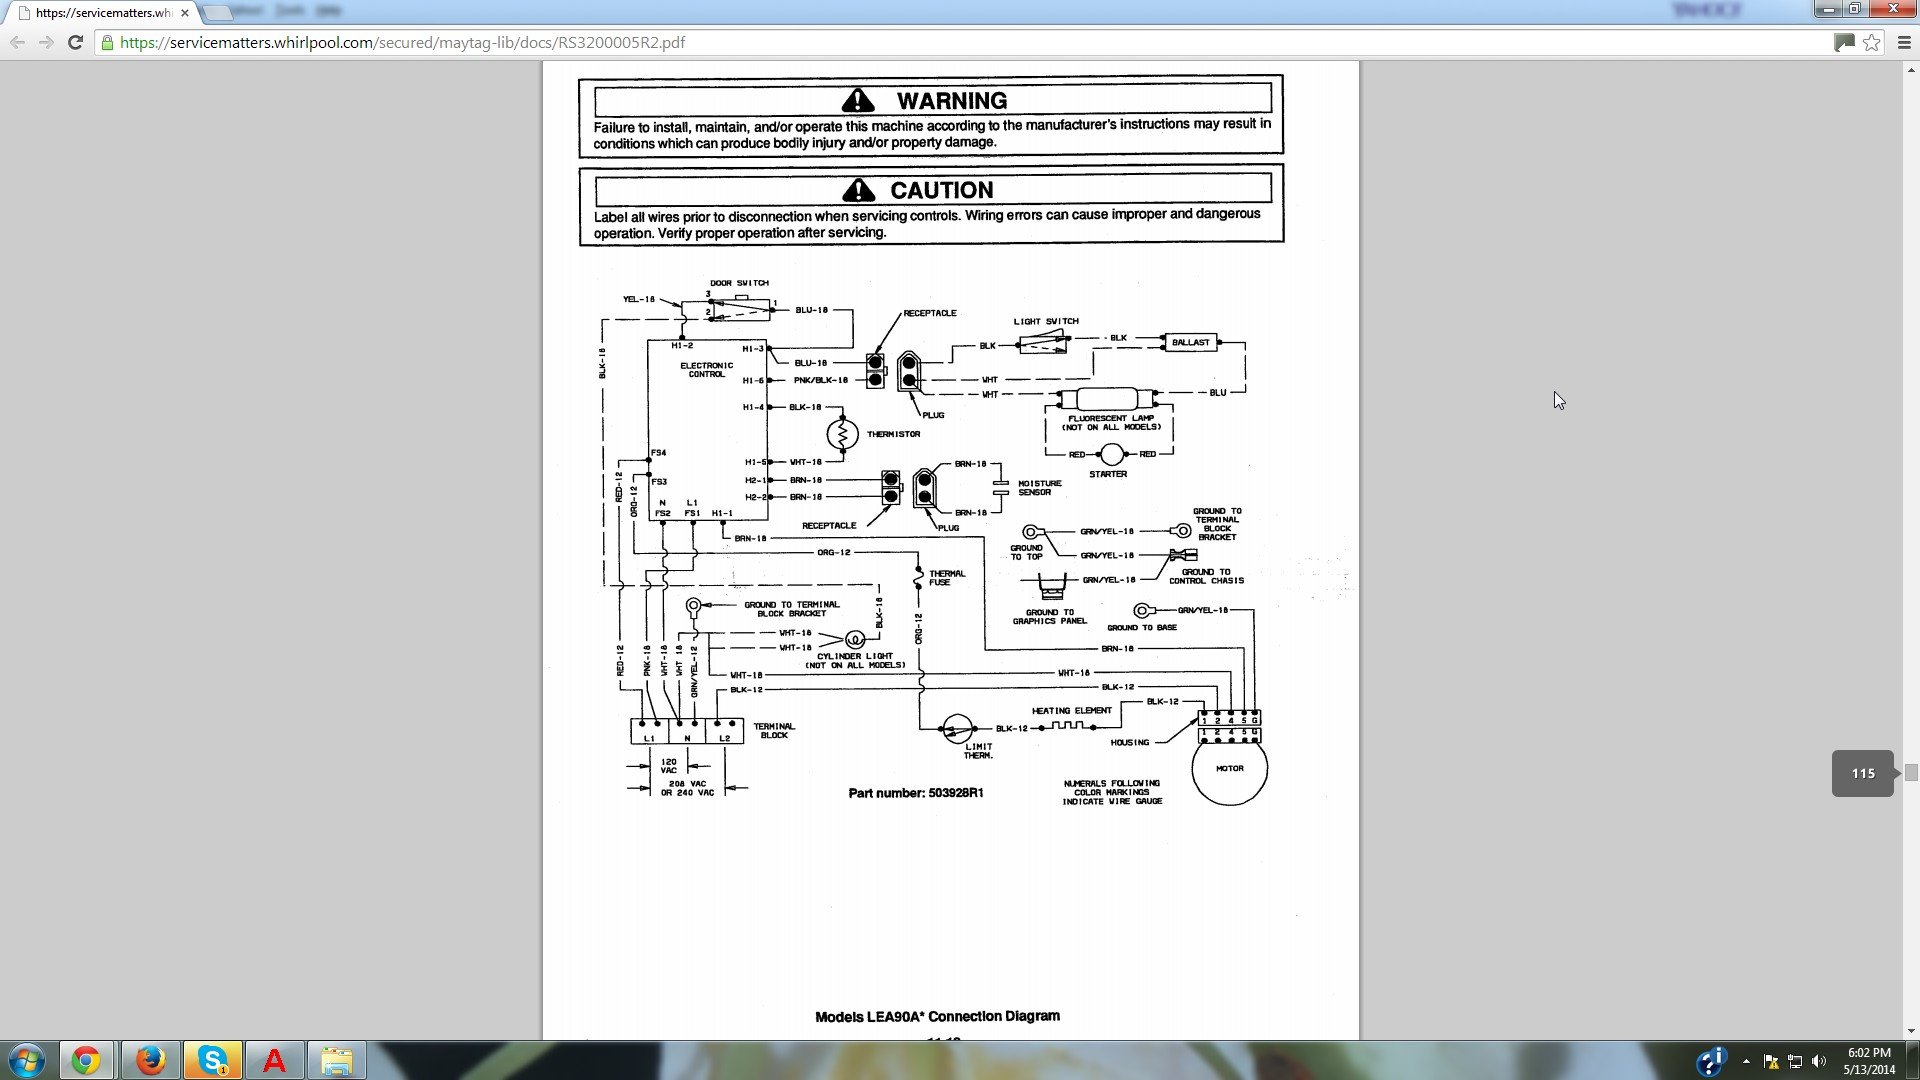Click the green secure lock icon

(107, 42)
